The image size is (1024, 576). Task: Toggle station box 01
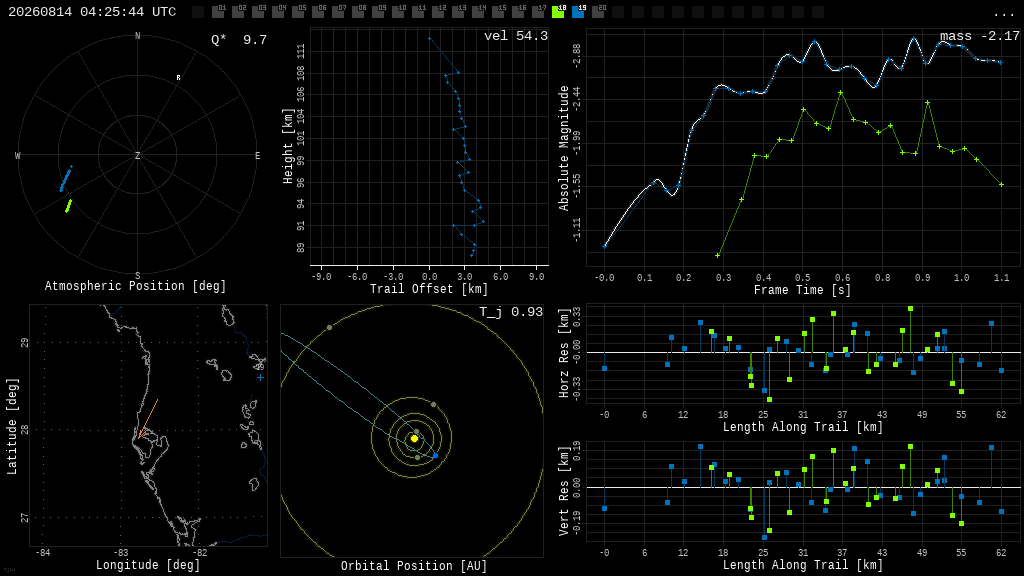tap(218, 12)
